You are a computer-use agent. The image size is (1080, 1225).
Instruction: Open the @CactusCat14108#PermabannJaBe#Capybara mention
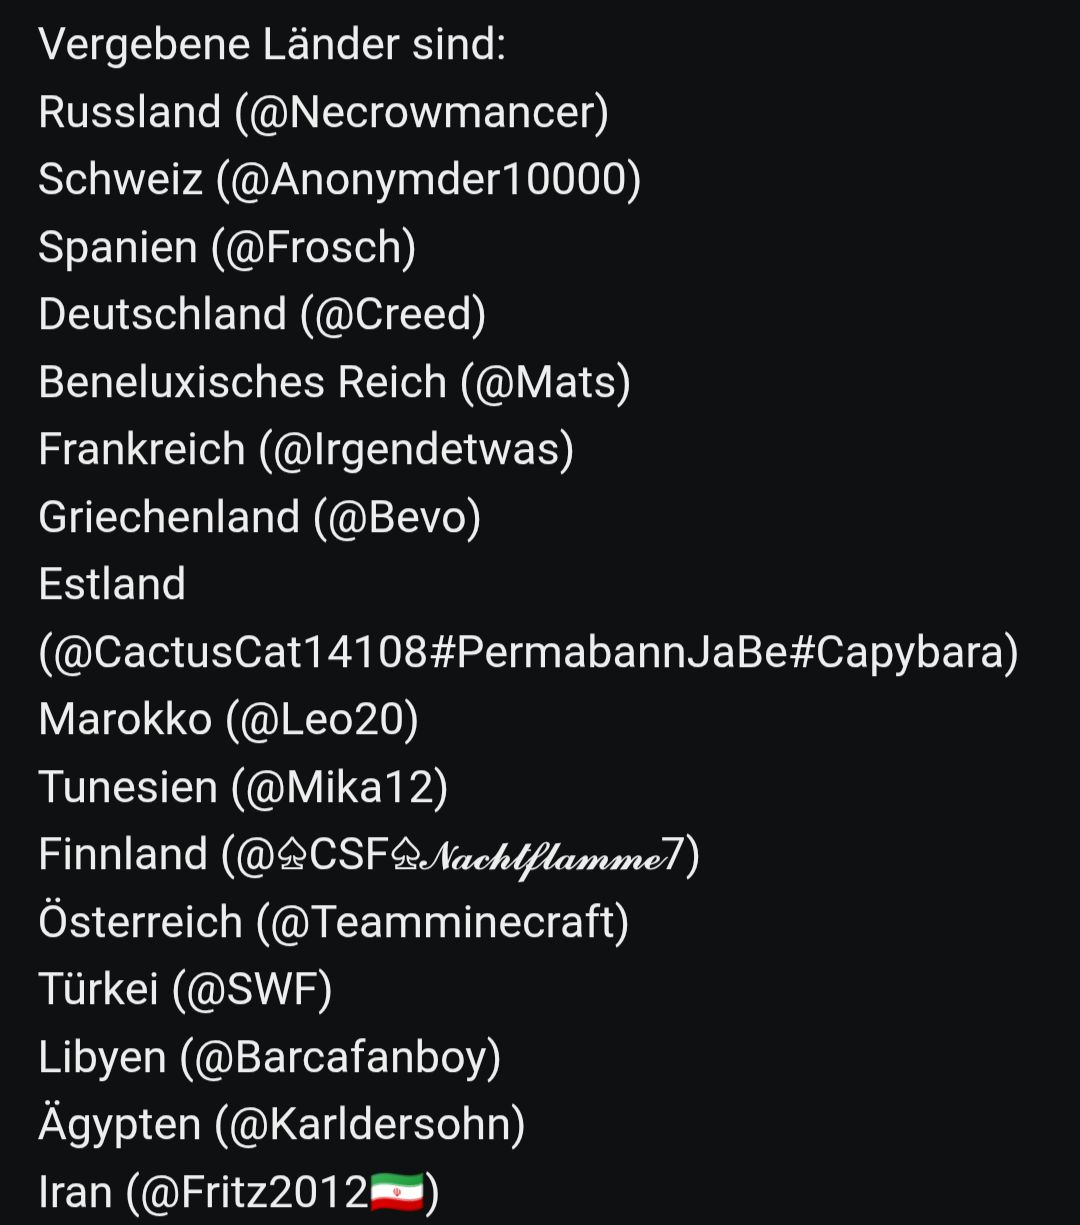(528, 652)
